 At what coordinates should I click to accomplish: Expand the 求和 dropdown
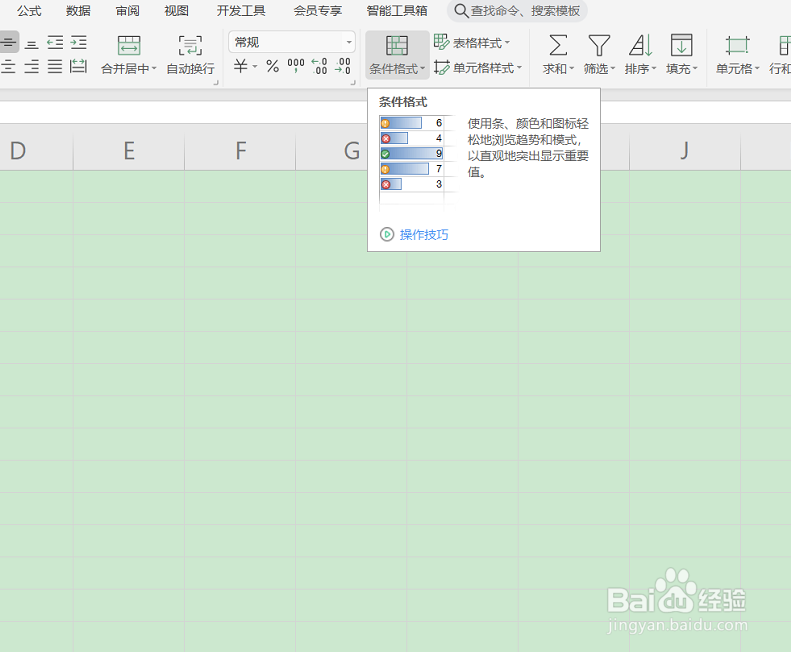558,69
